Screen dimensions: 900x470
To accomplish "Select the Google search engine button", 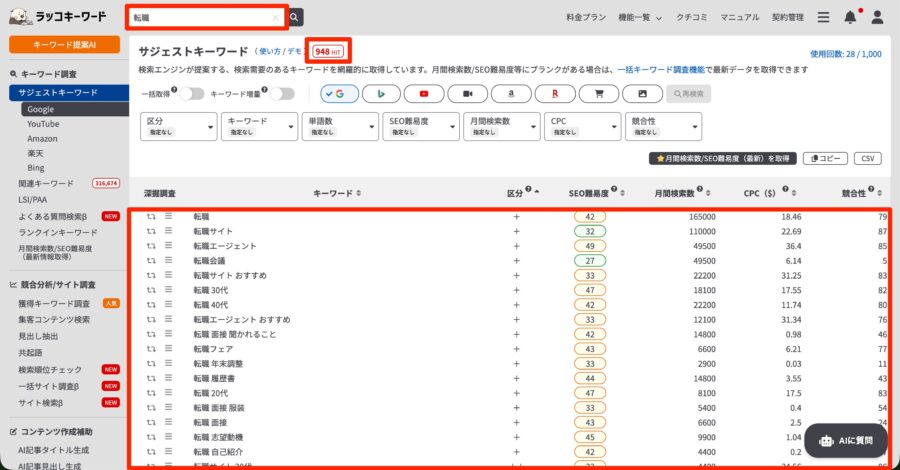I will pos(340,94).
